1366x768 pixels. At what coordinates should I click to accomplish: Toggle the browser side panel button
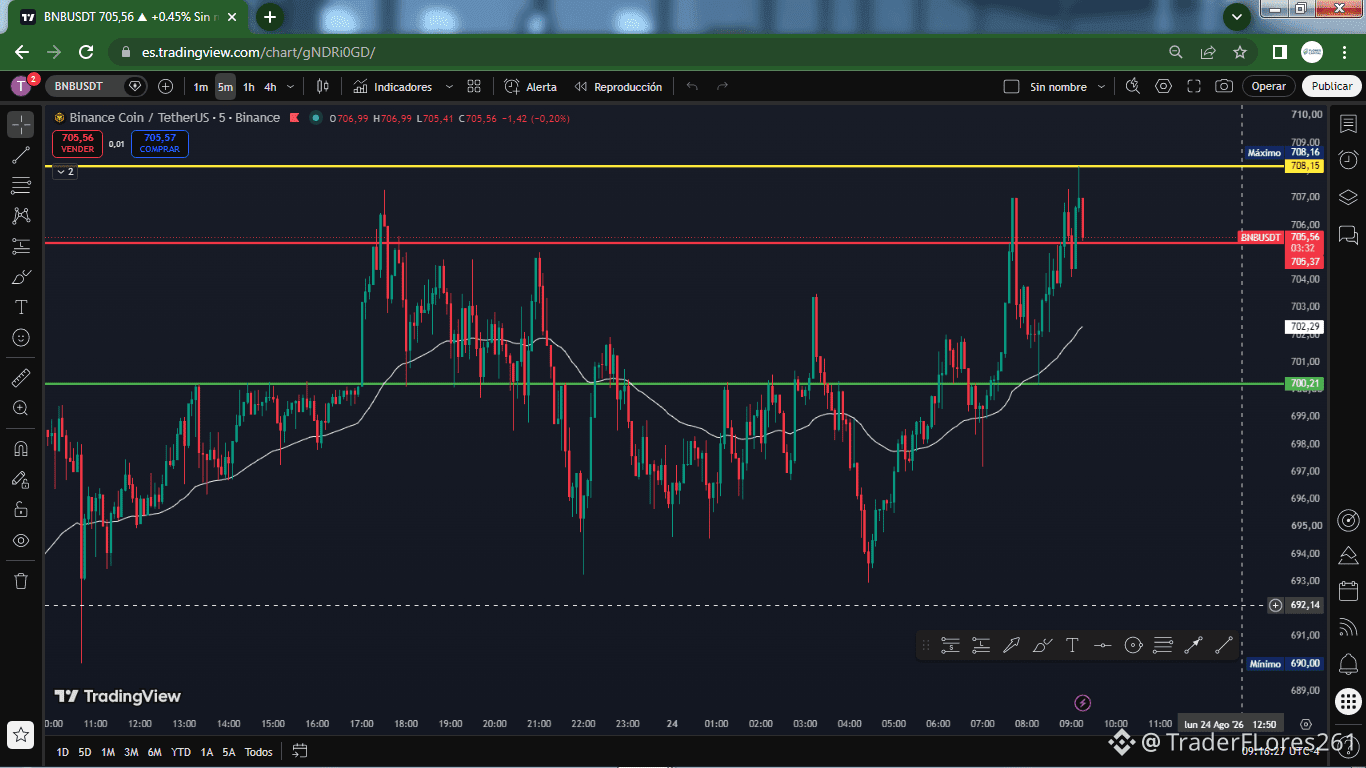1279,52
